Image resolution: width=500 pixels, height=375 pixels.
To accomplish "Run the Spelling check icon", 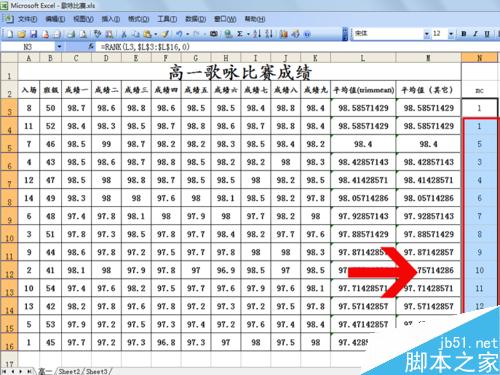I will [97, 34].
